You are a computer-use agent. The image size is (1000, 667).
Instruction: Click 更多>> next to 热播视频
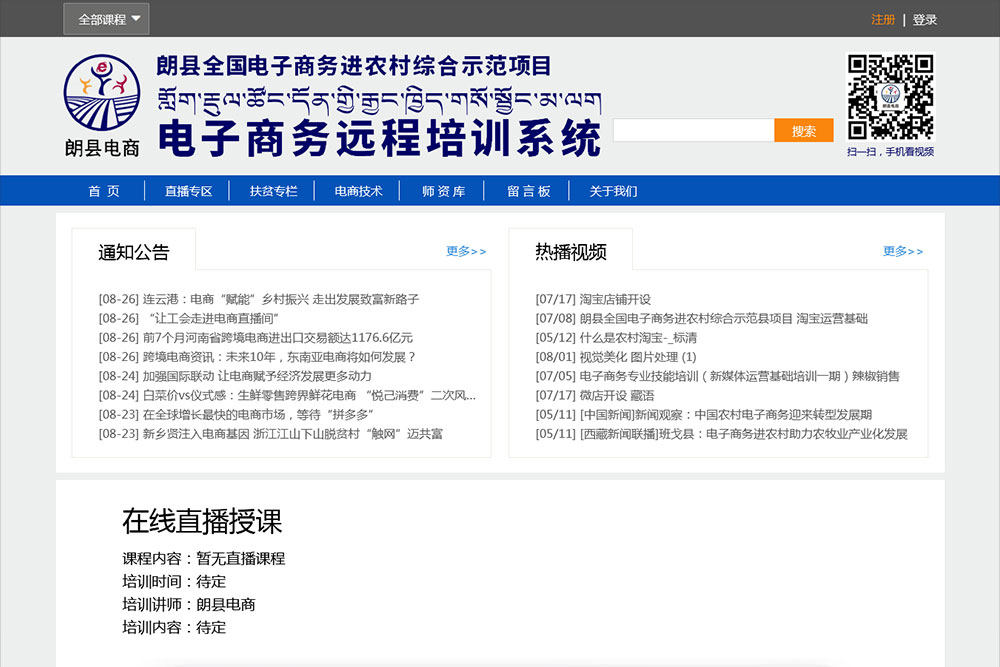click(903, 251)
